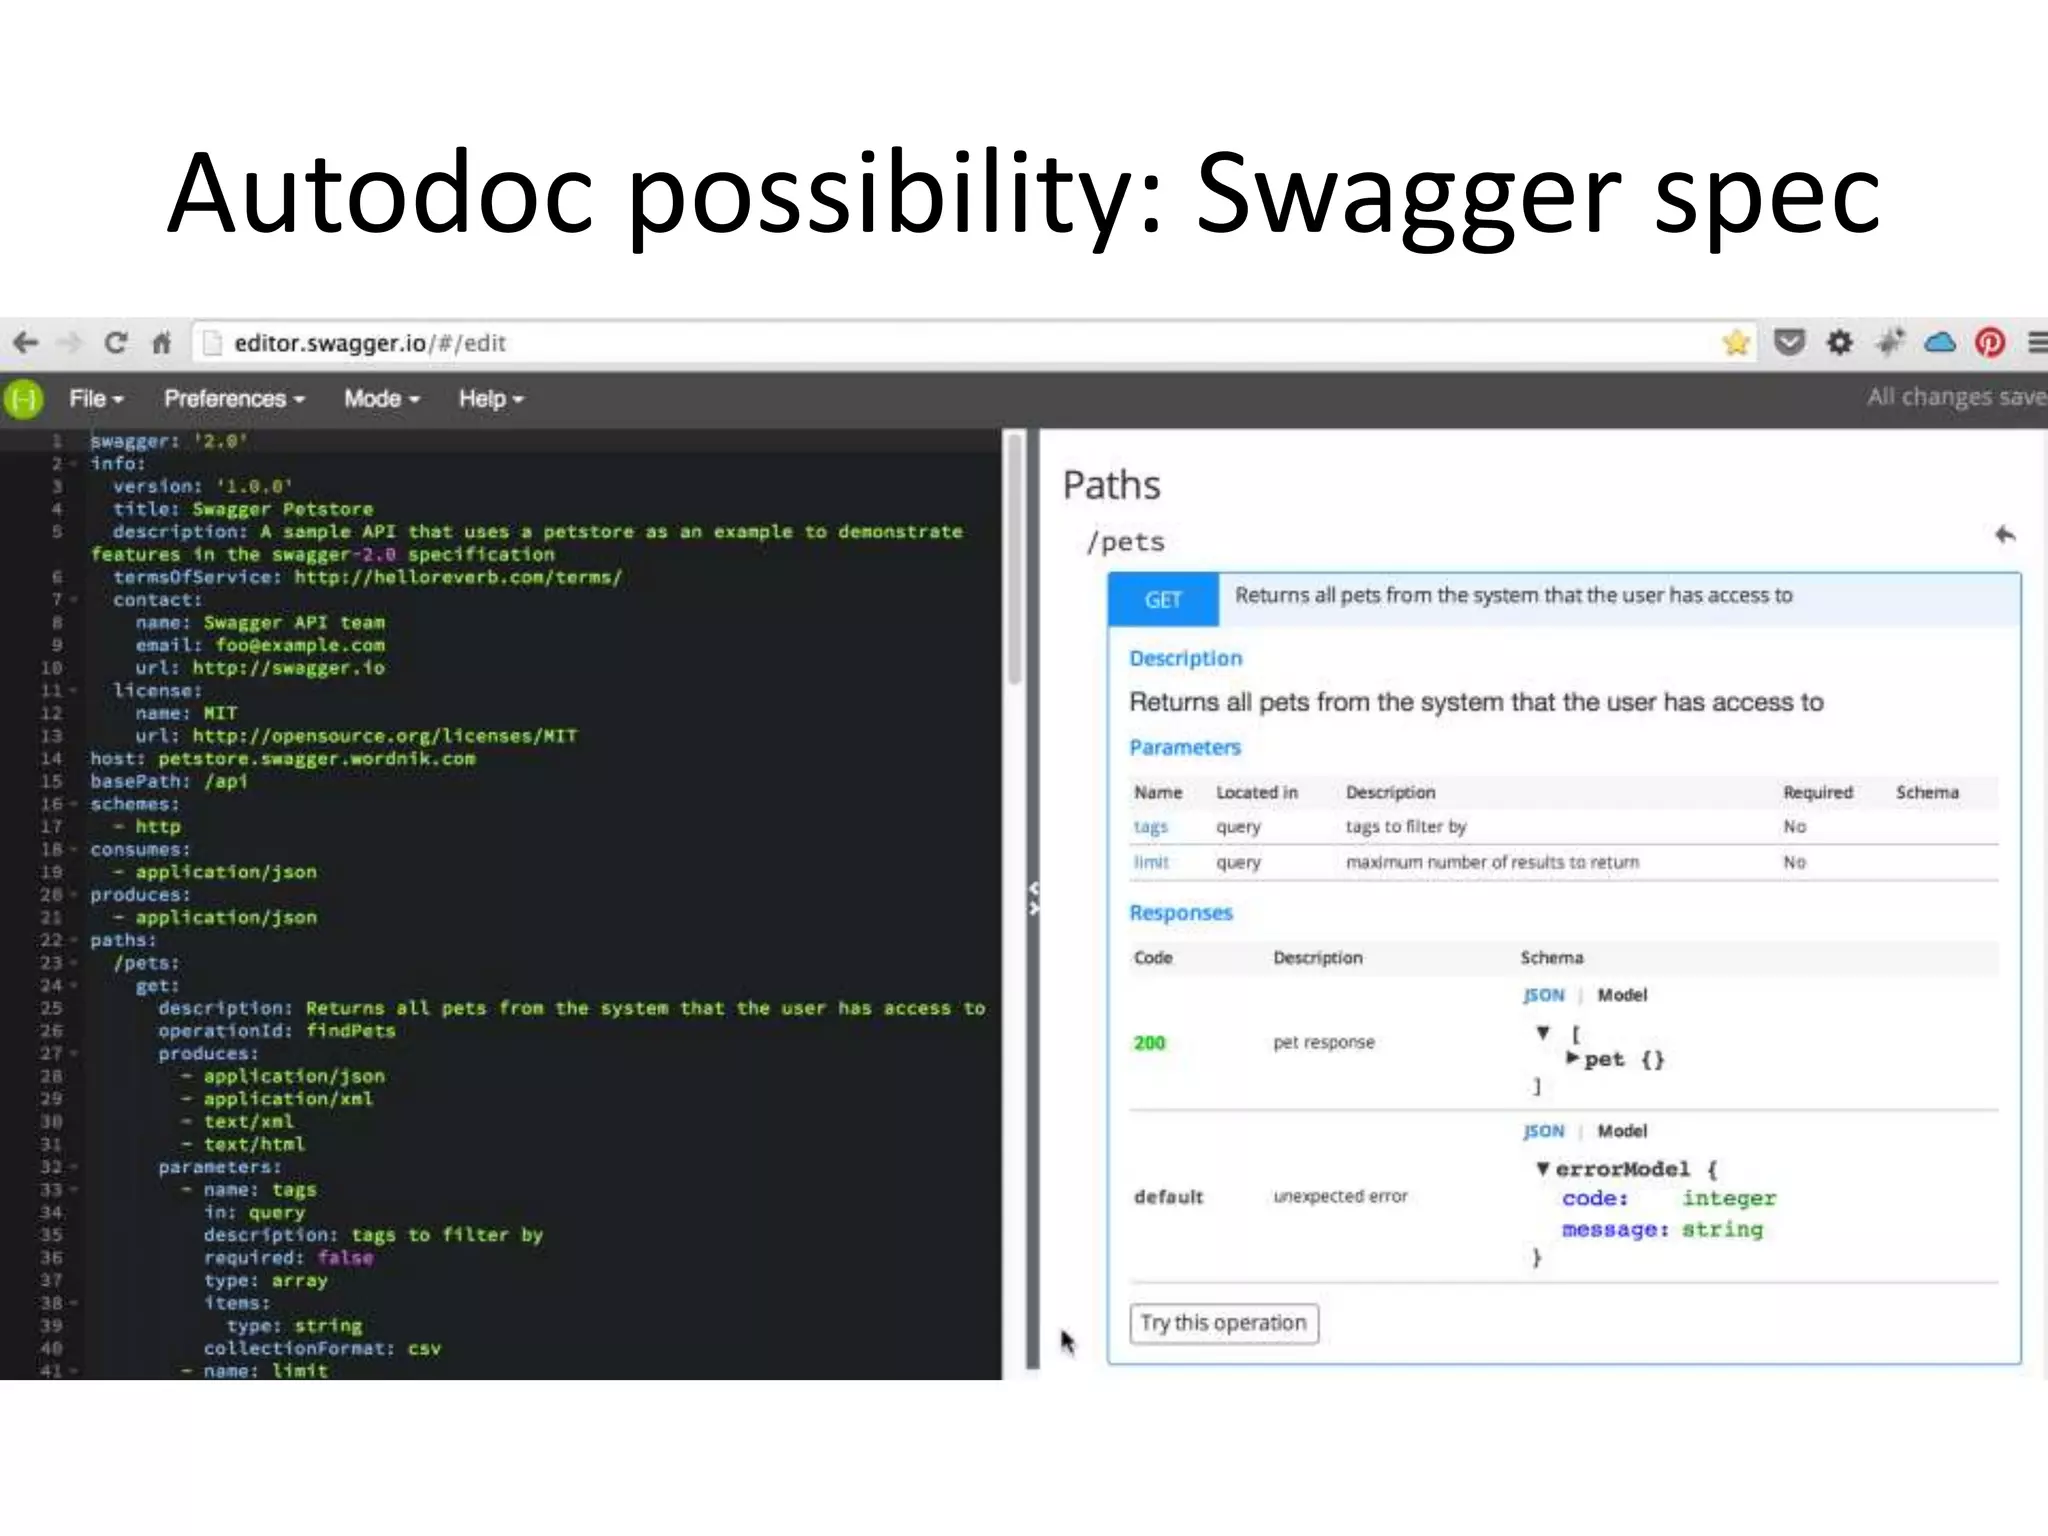Fold the info: block at line 2

[x=72, y=464]
